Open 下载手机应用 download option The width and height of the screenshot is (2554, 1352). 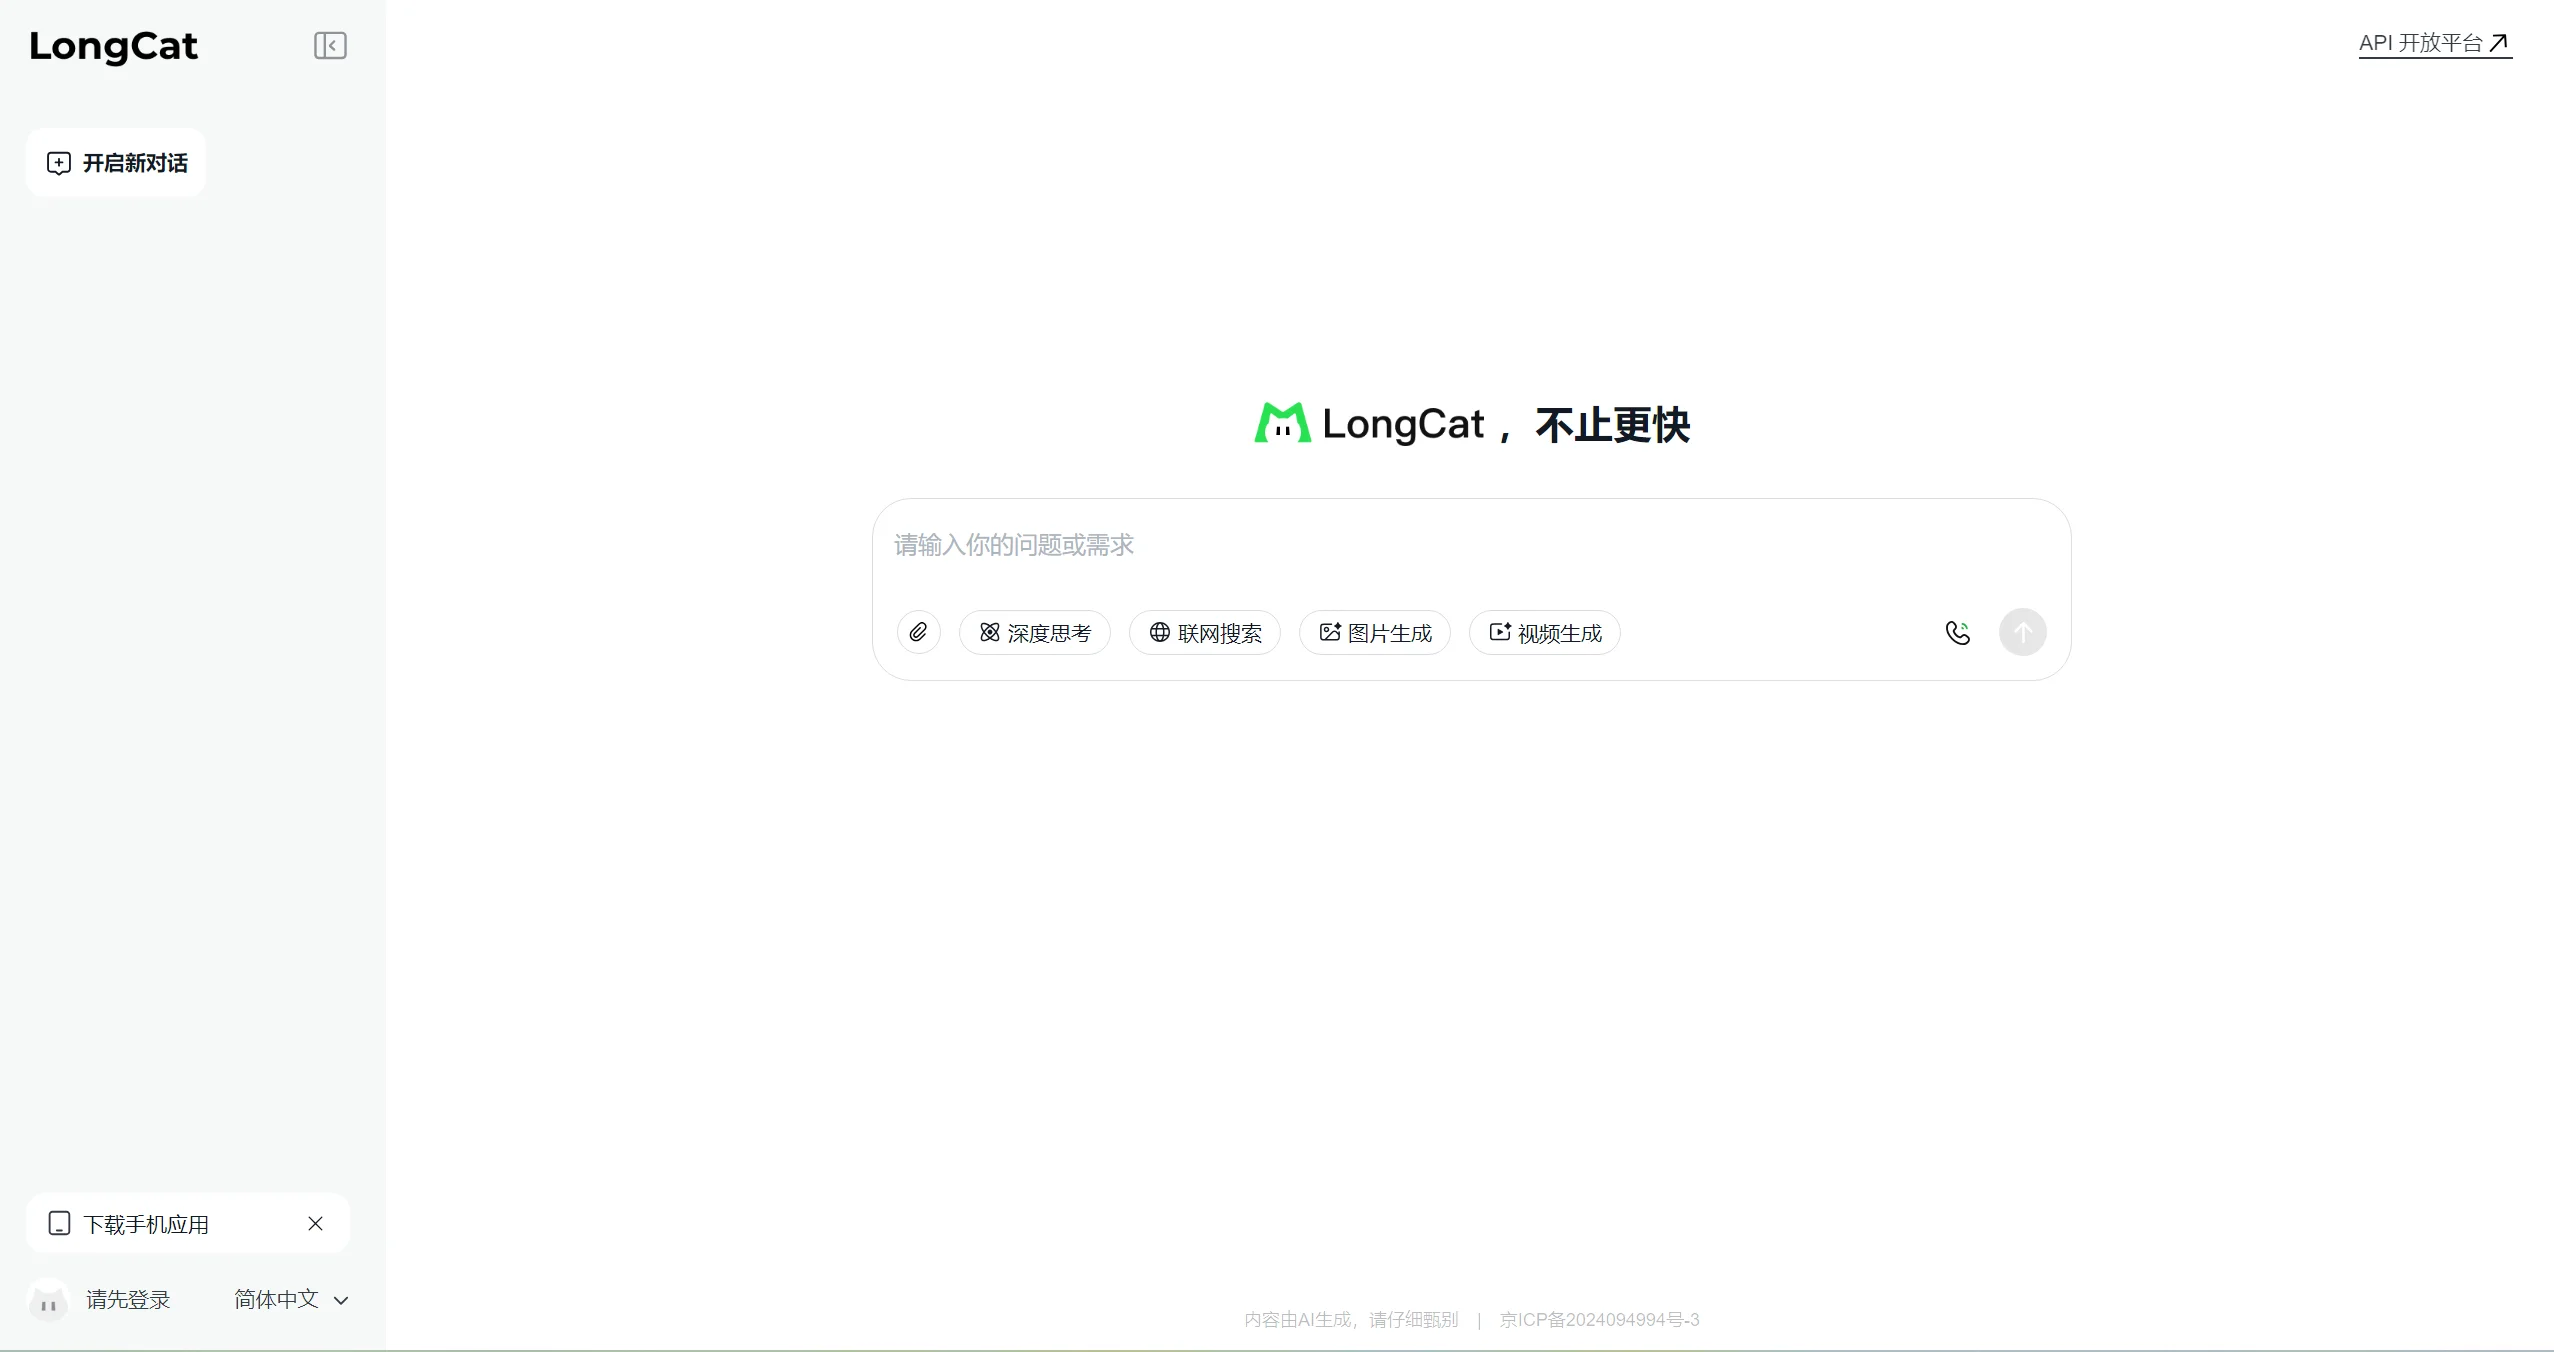pyautogui.click(x=146, y=1224)
